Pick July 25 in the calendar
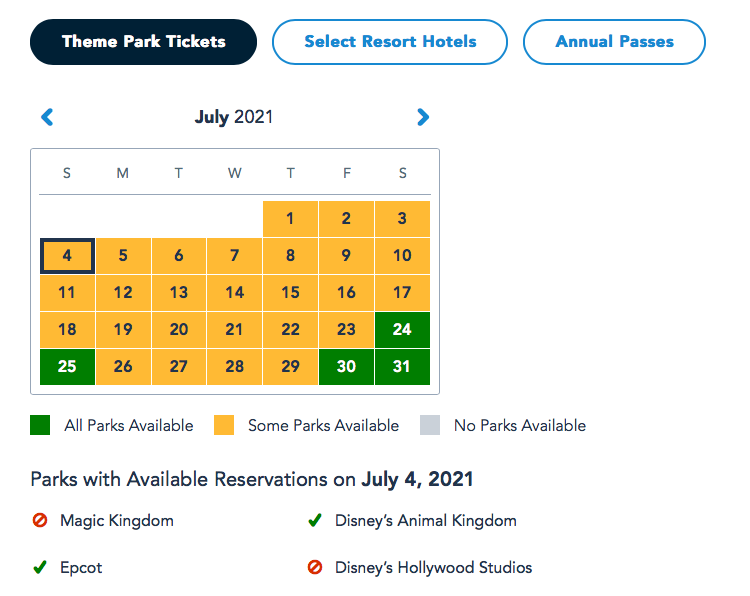Viewport: 750px width, 596px height. [67, 367]
